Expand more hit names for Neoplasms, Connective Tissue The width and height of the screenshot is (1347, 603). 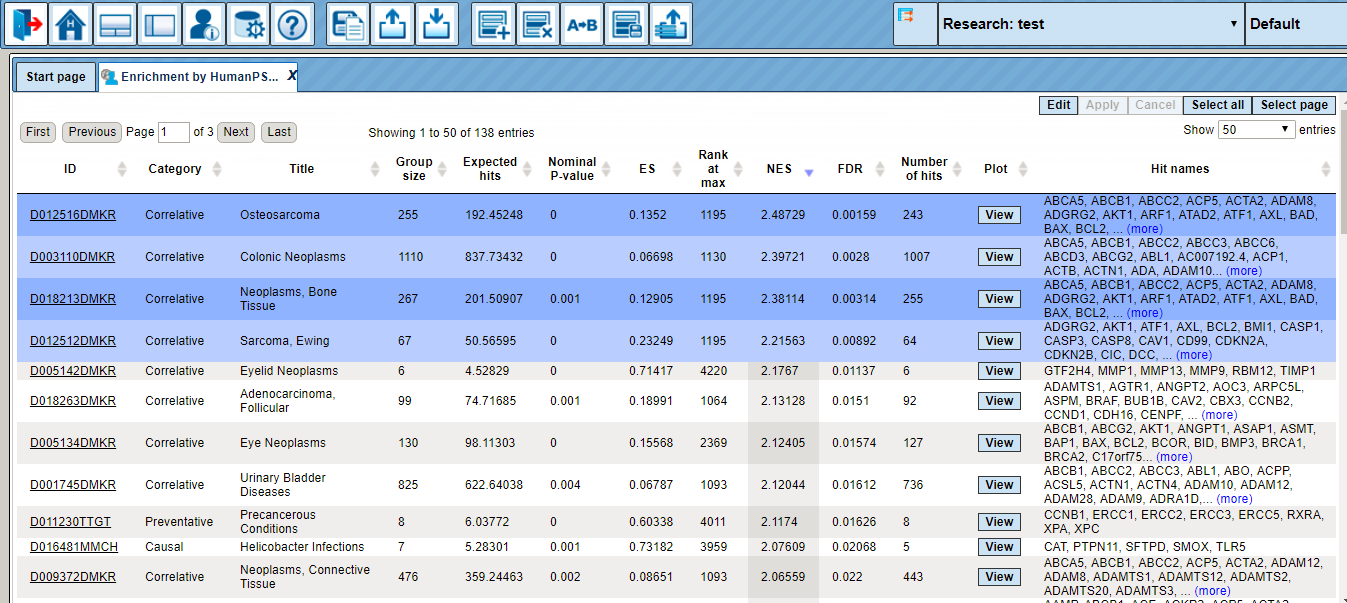(1213, 591)
